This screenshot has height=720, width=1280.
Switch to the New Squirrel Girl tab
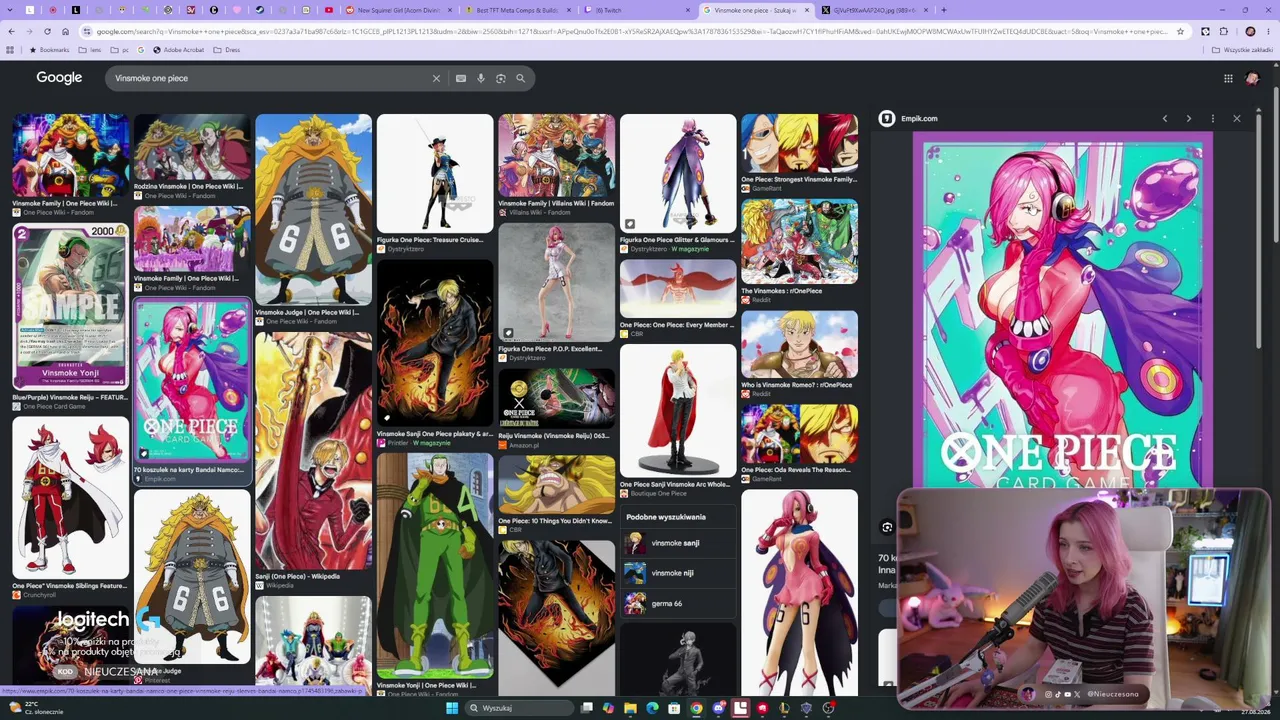(398, 10)
